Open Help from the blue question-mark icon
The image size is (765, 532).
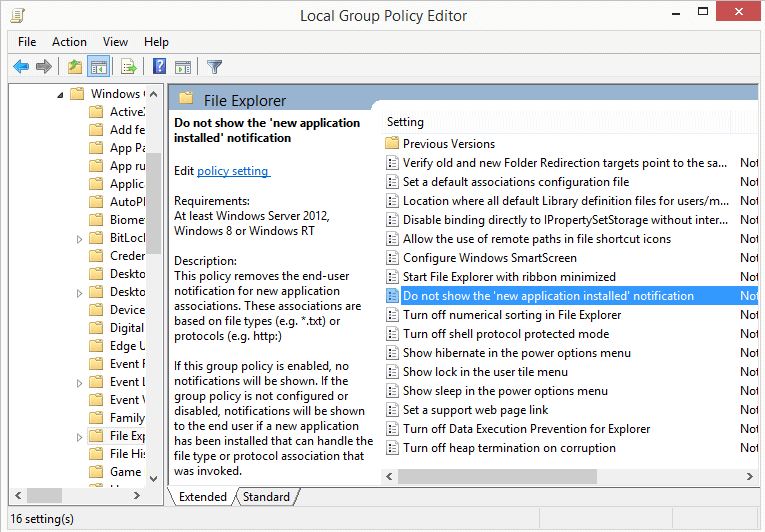point(159,67)
